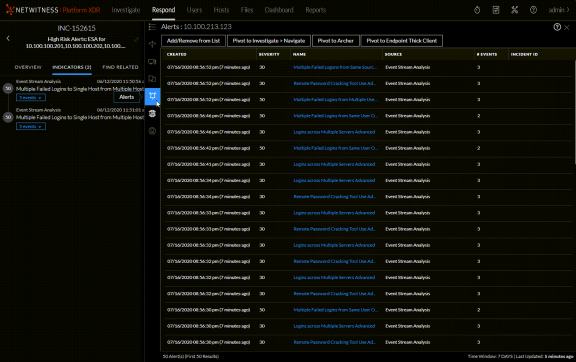Viewport: 576px width, 362px height.
Task: Sort by the Created column header
Action: click(x=177, y=54)
